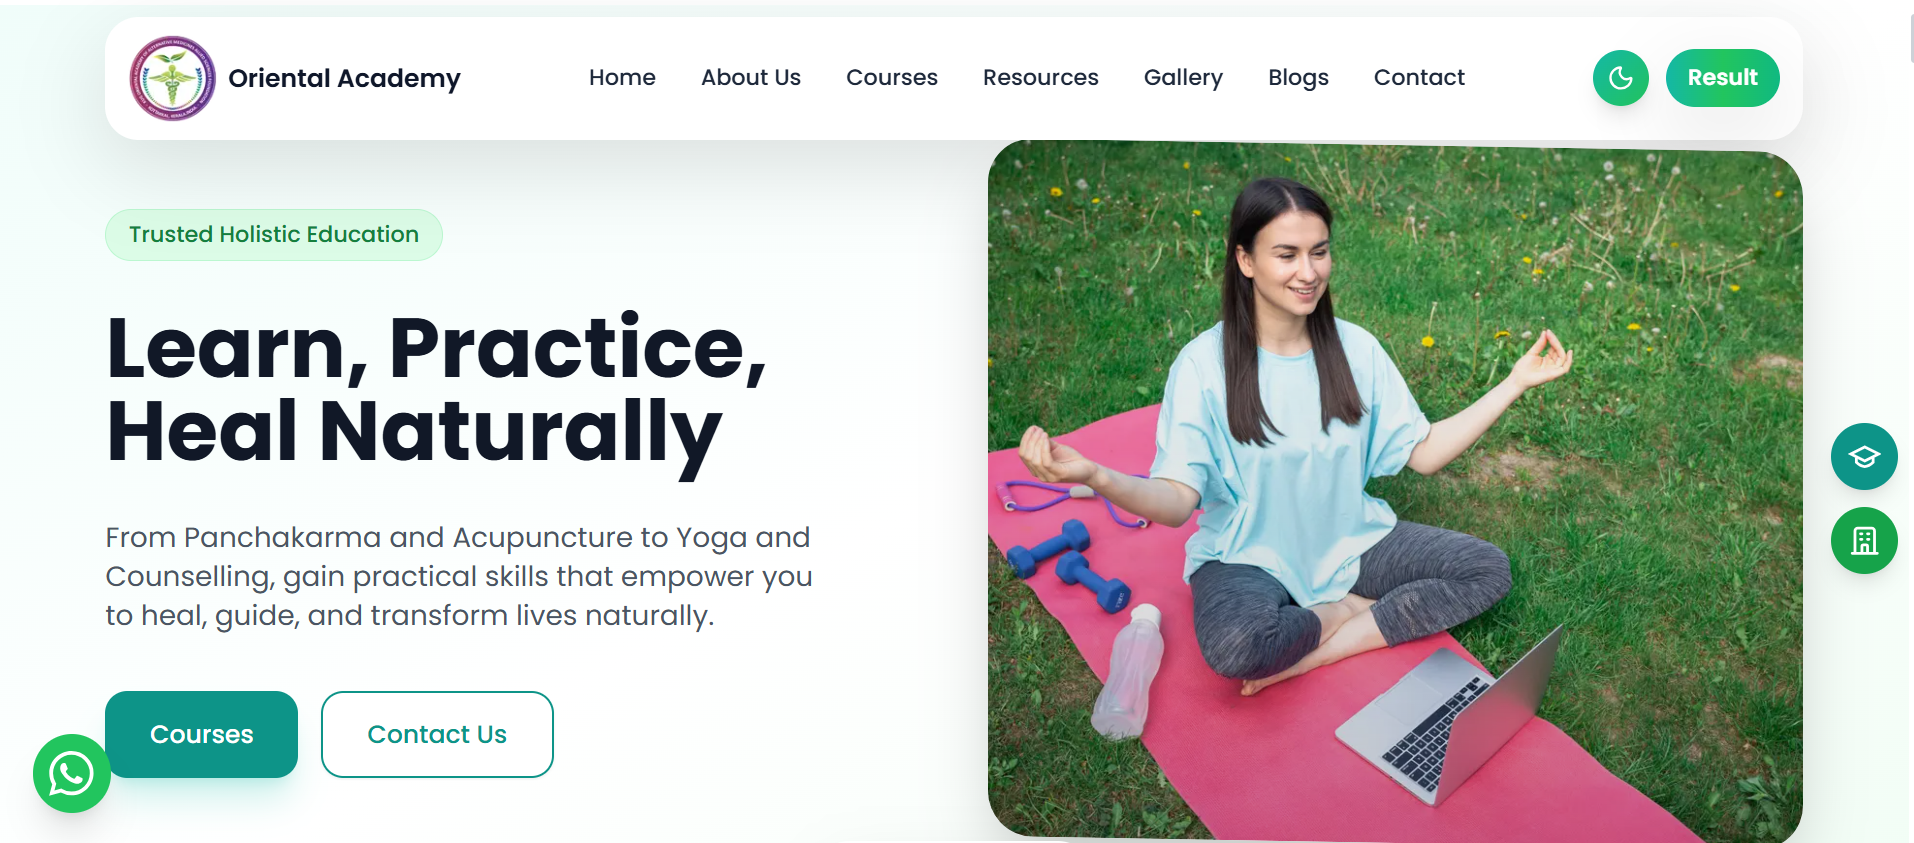Go to the Home menu item

622,78
